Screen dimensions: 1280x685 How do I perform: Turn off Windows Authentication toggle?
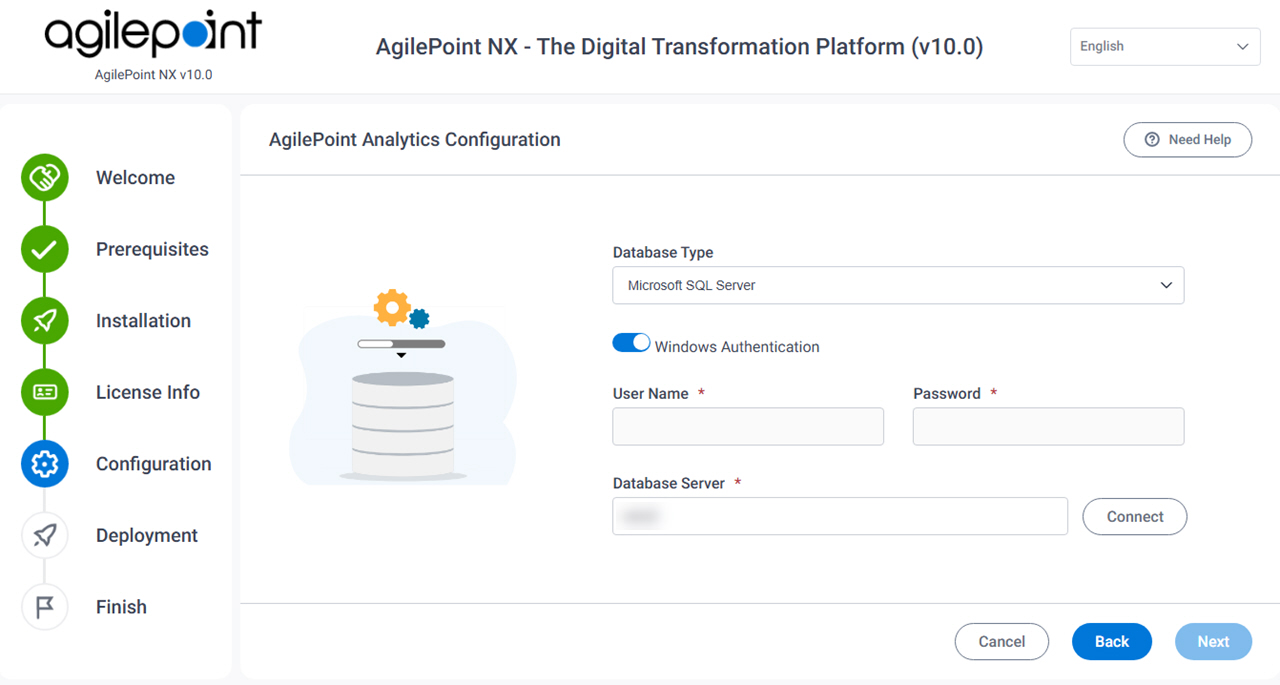(x=631, y=343)
